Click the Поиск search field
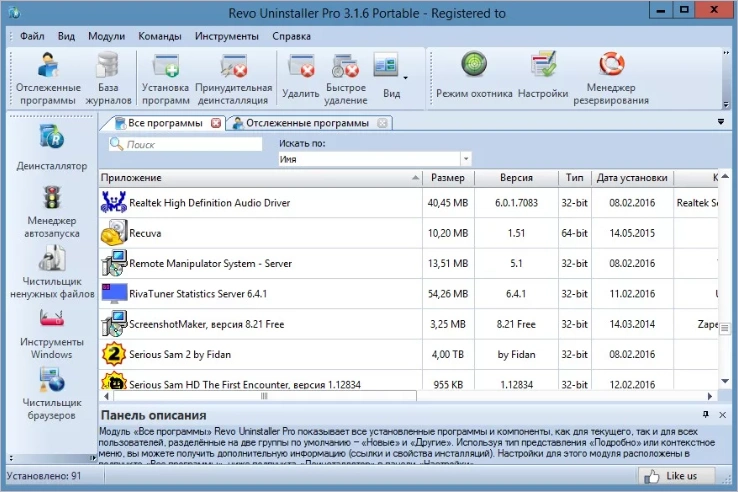This screenshot has height=492, width=738. [x=185, y=144]
